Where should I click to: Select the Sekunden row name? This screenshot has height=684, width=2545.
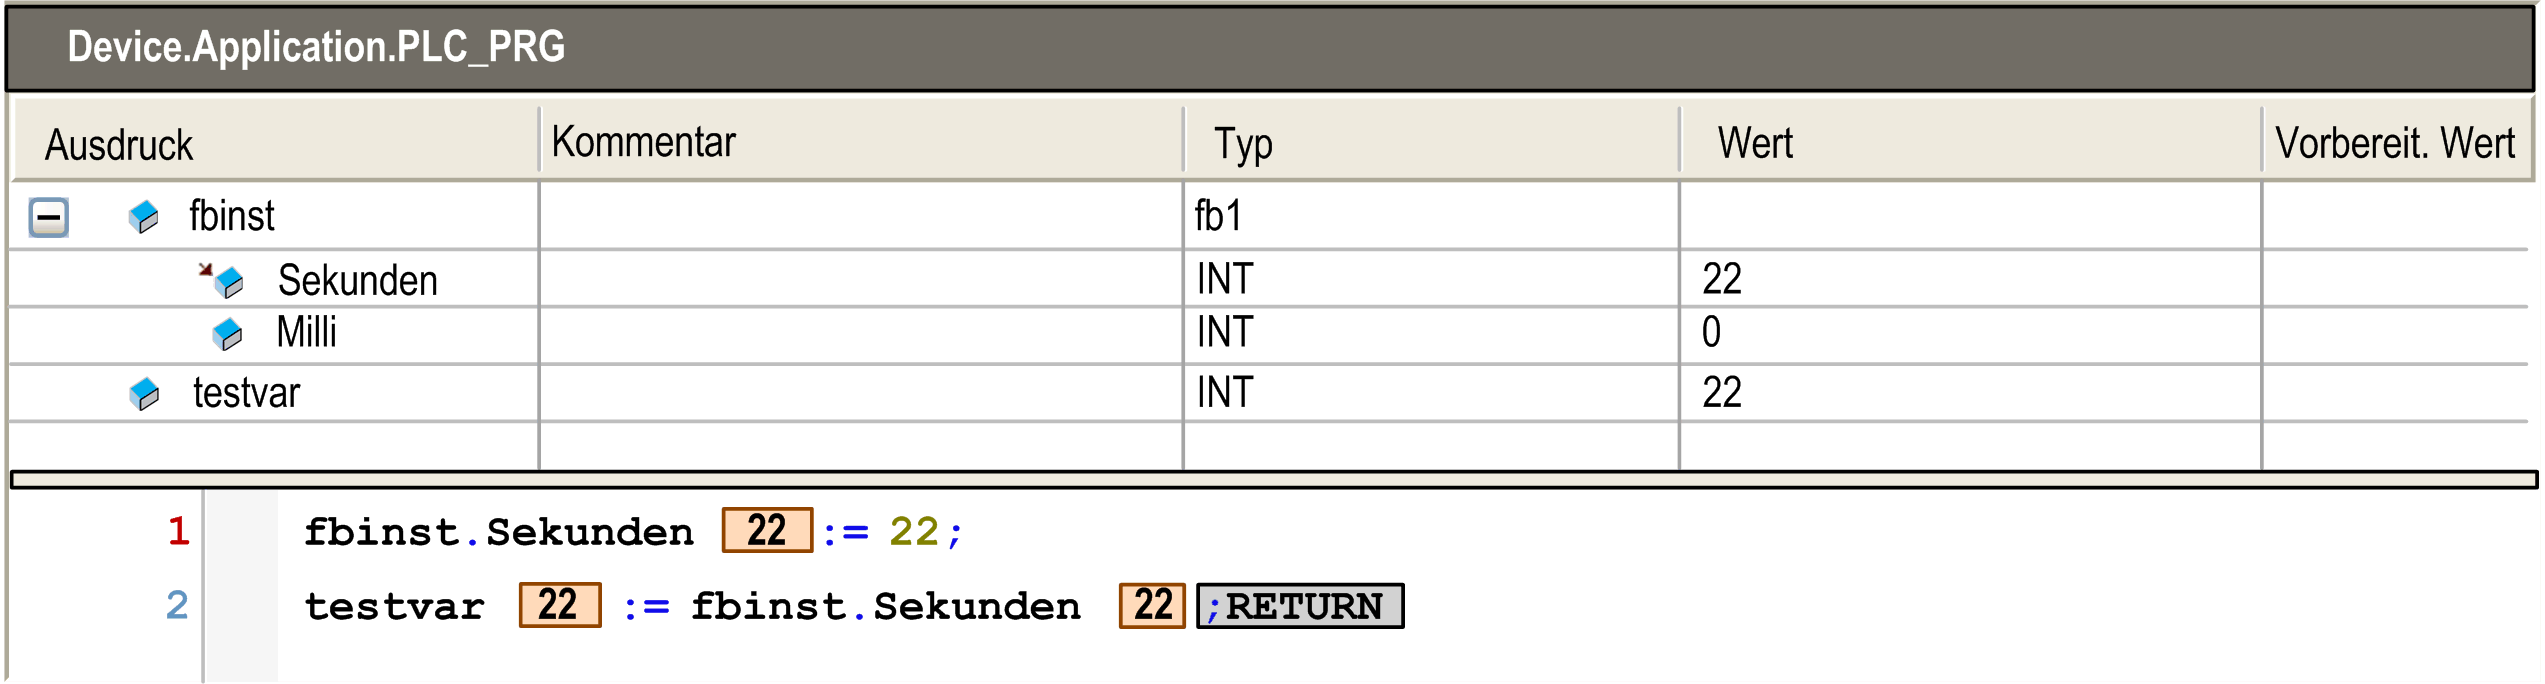[357, 281]
